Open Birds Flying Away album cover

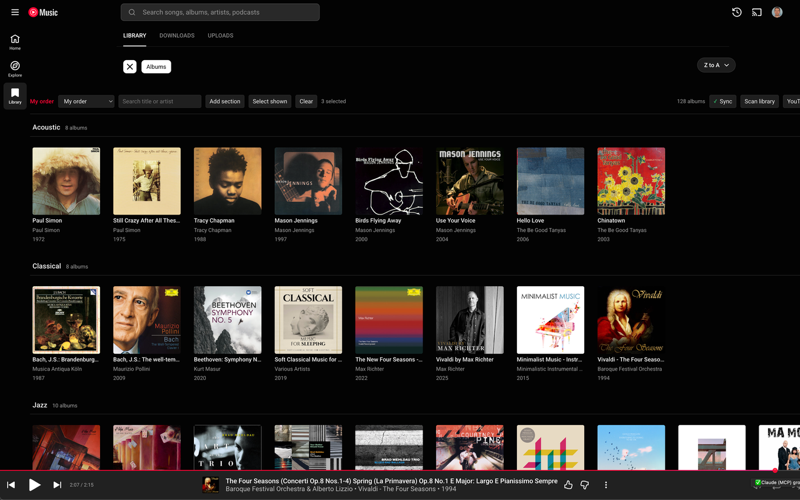tap(389, 181)
